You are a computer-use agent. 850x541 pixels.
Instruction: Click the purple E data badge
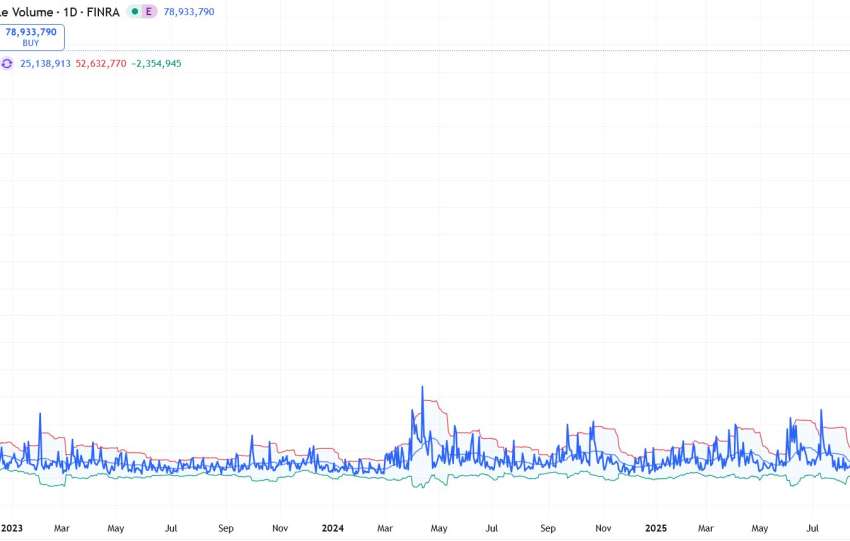coord(150,11)
